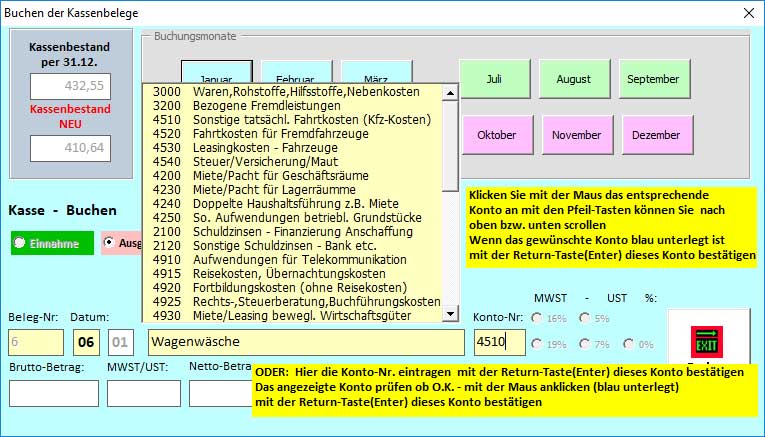
Task: Select account 4540 Steuer/Versicherung/Maut
Action: [293, 161]
